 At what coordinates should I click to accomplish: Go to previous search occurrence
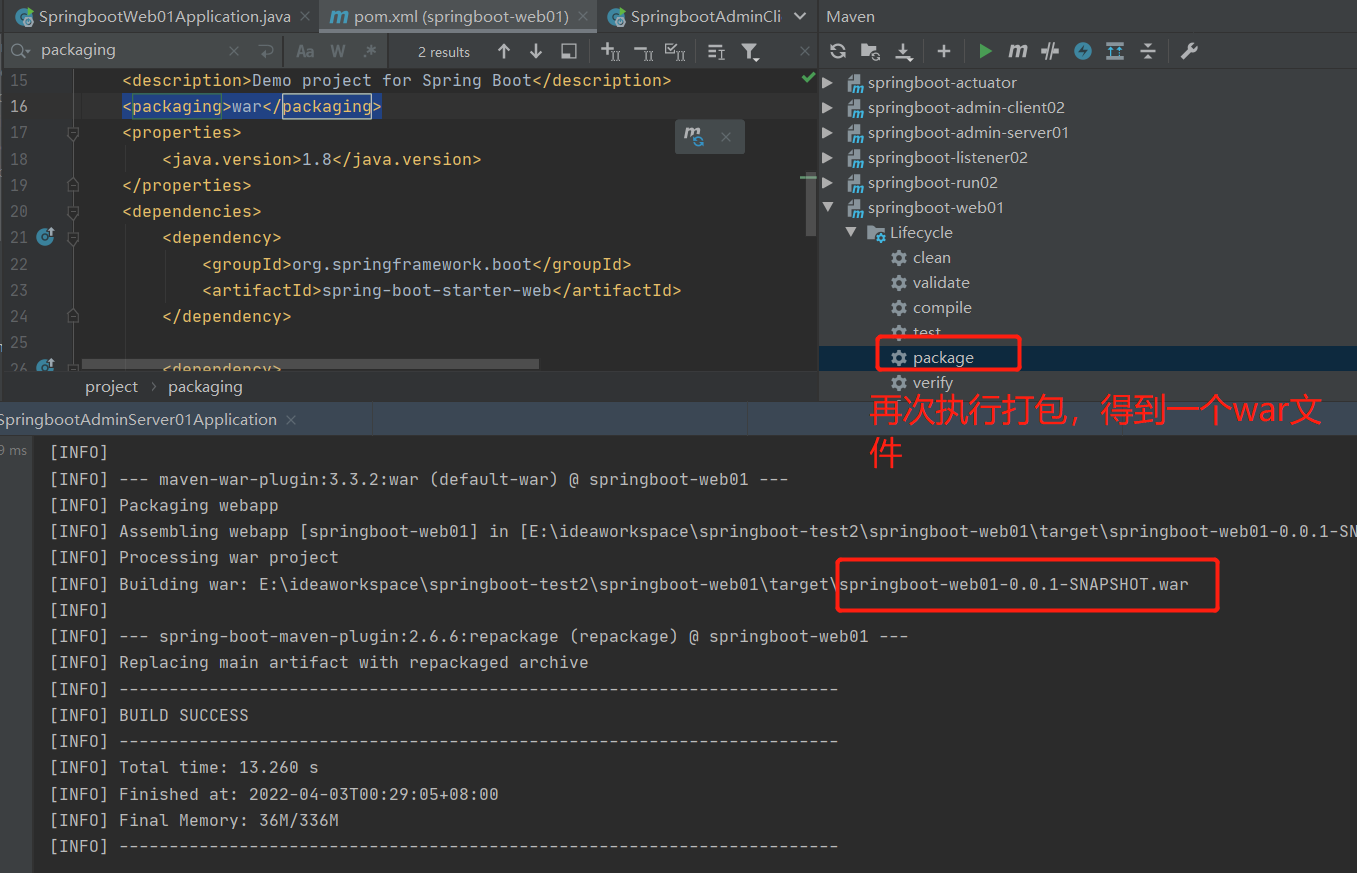point(504,51)
